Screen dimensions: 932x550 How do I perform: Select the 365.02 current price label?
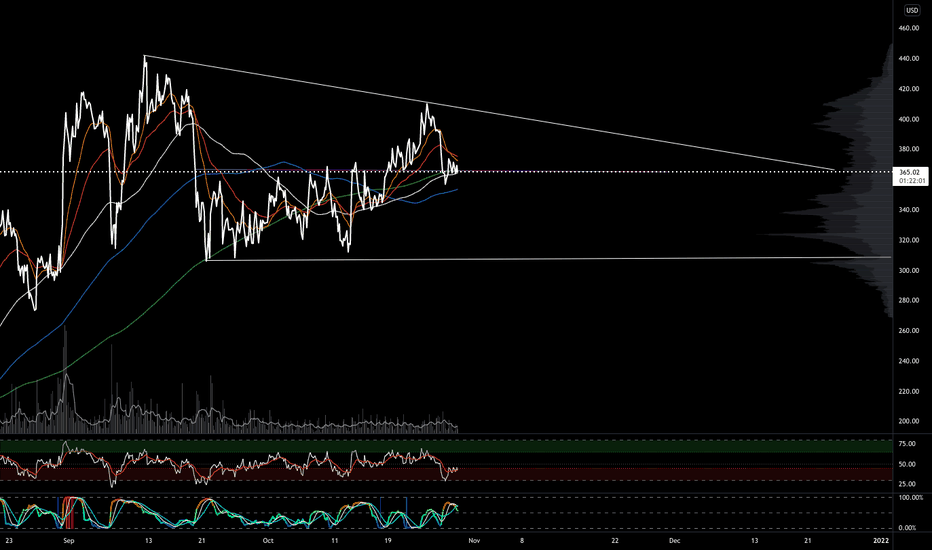(x=909, y=172)
